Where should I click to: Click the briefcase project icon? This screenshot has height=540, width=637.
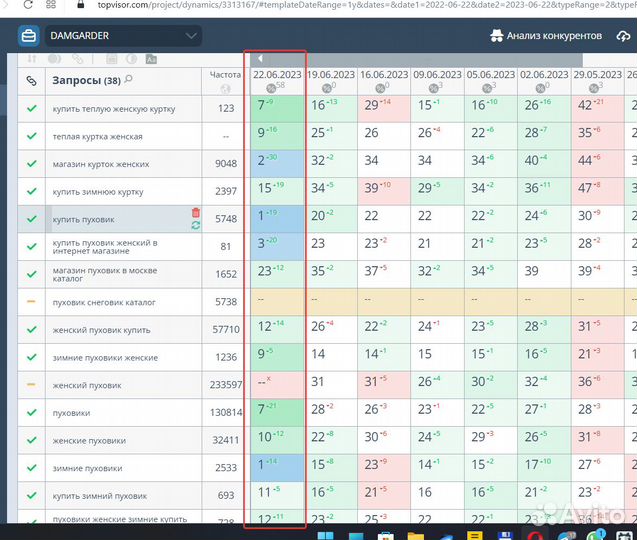29,36
